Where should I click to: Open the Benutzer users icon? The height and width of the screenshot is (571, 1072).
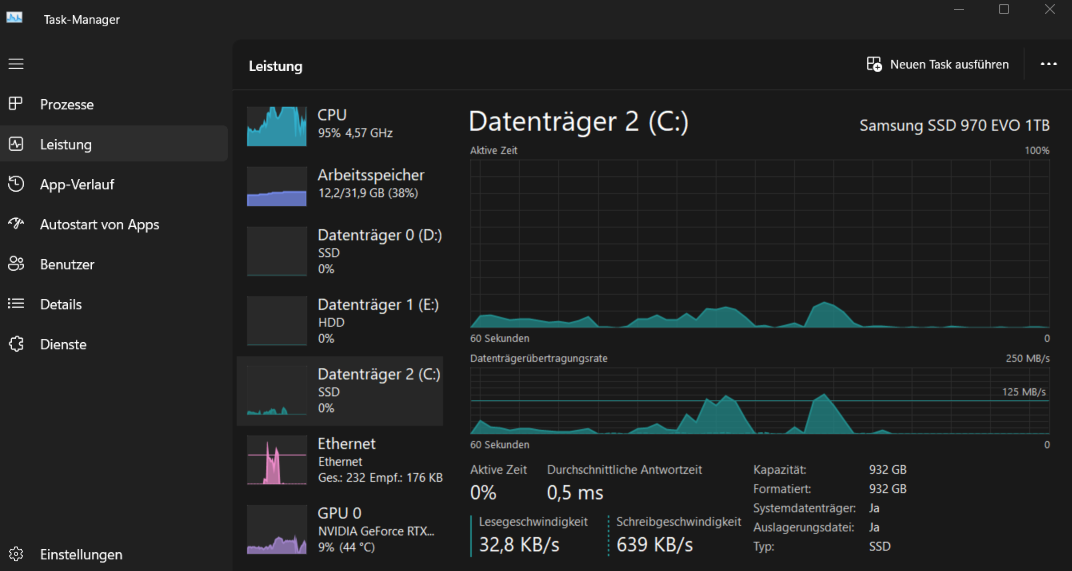pyautogui.click(x=16, y=264)
